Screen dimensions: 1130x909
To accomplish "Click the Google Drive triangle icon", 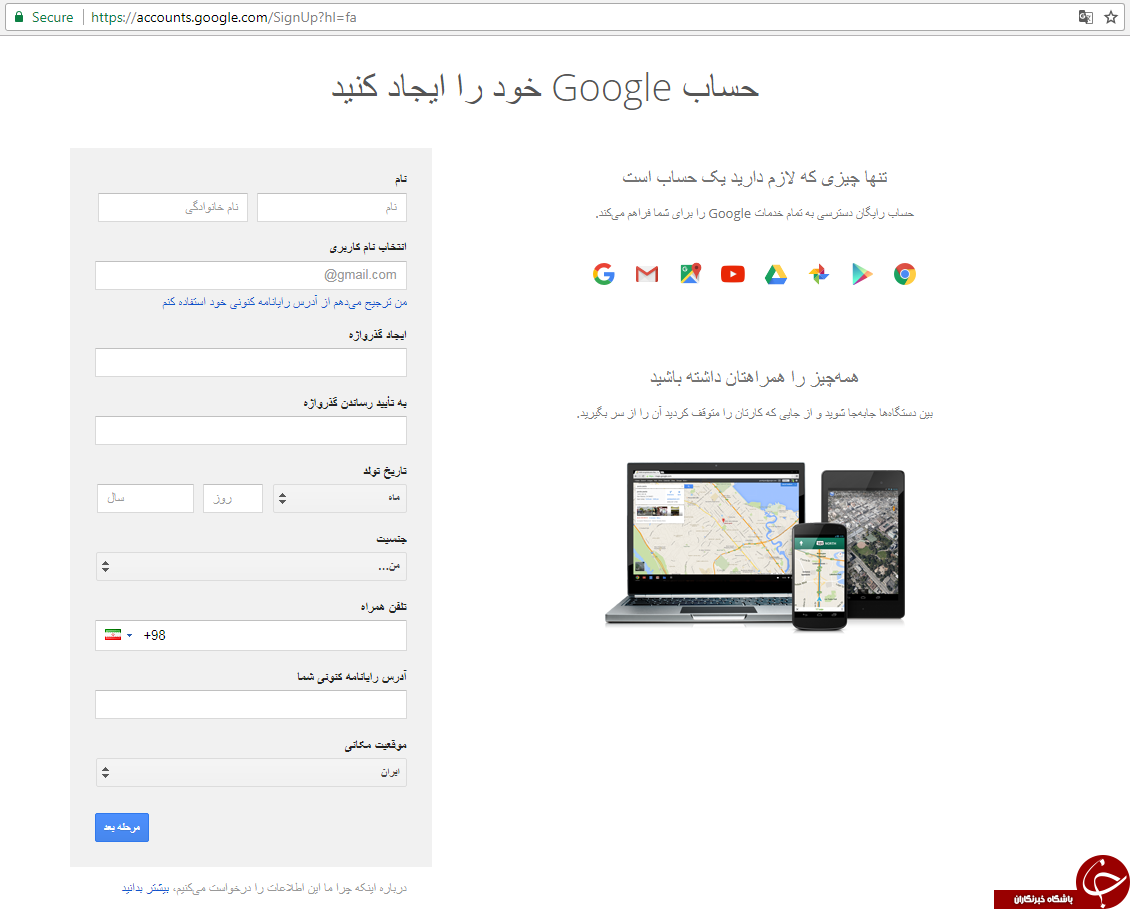I will 775,274.
